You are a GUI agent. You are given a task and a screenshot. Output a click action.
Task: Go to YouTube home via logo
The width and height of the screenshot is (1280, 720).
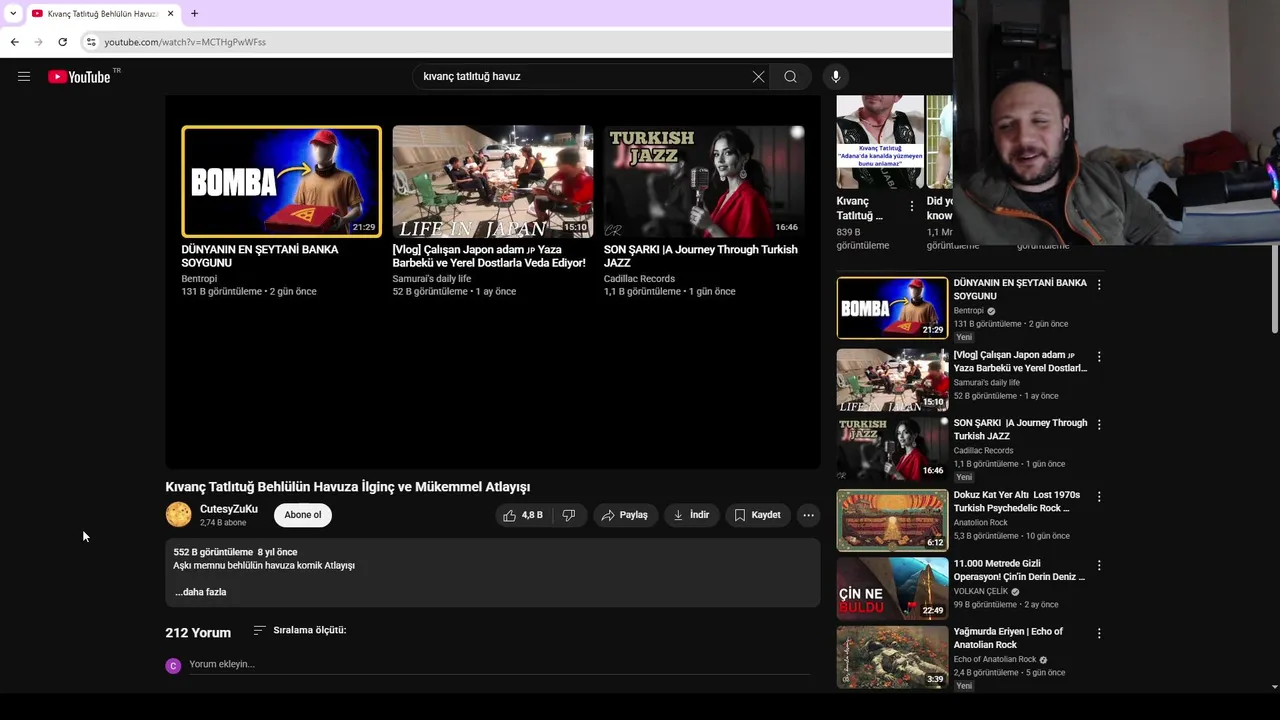[x=79, y=77]
